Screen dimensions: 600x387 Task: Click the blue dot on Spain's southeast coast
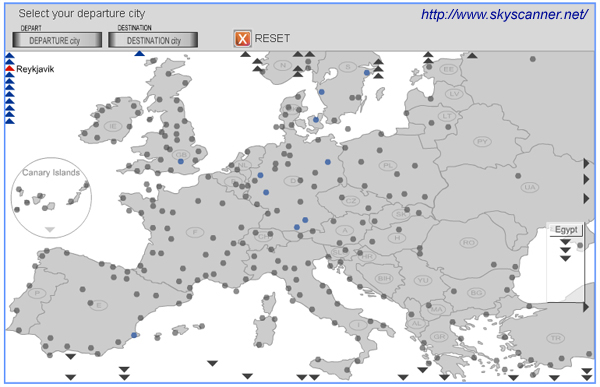[x=134, y=335]
